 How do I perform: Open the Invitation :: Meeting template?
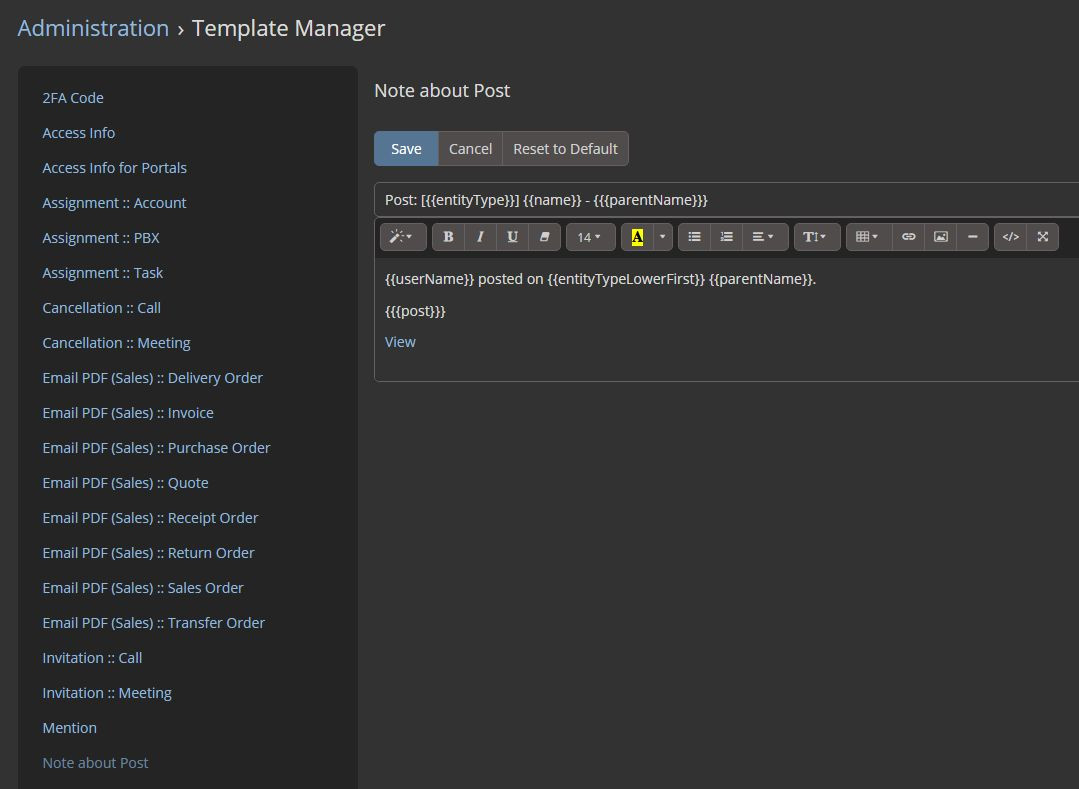[107, 693]
